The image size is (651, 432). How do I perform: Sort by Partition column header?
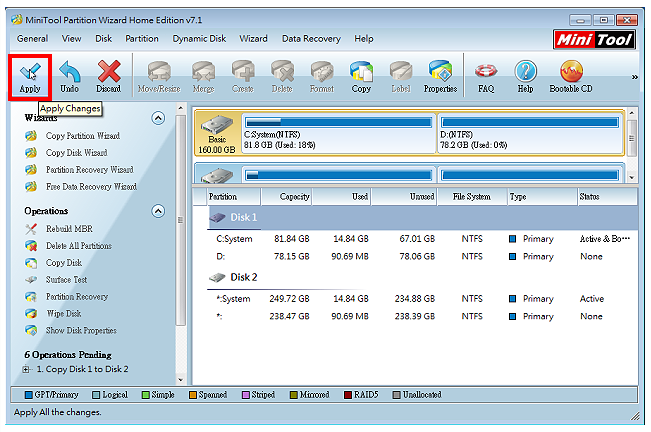point(233,197)
